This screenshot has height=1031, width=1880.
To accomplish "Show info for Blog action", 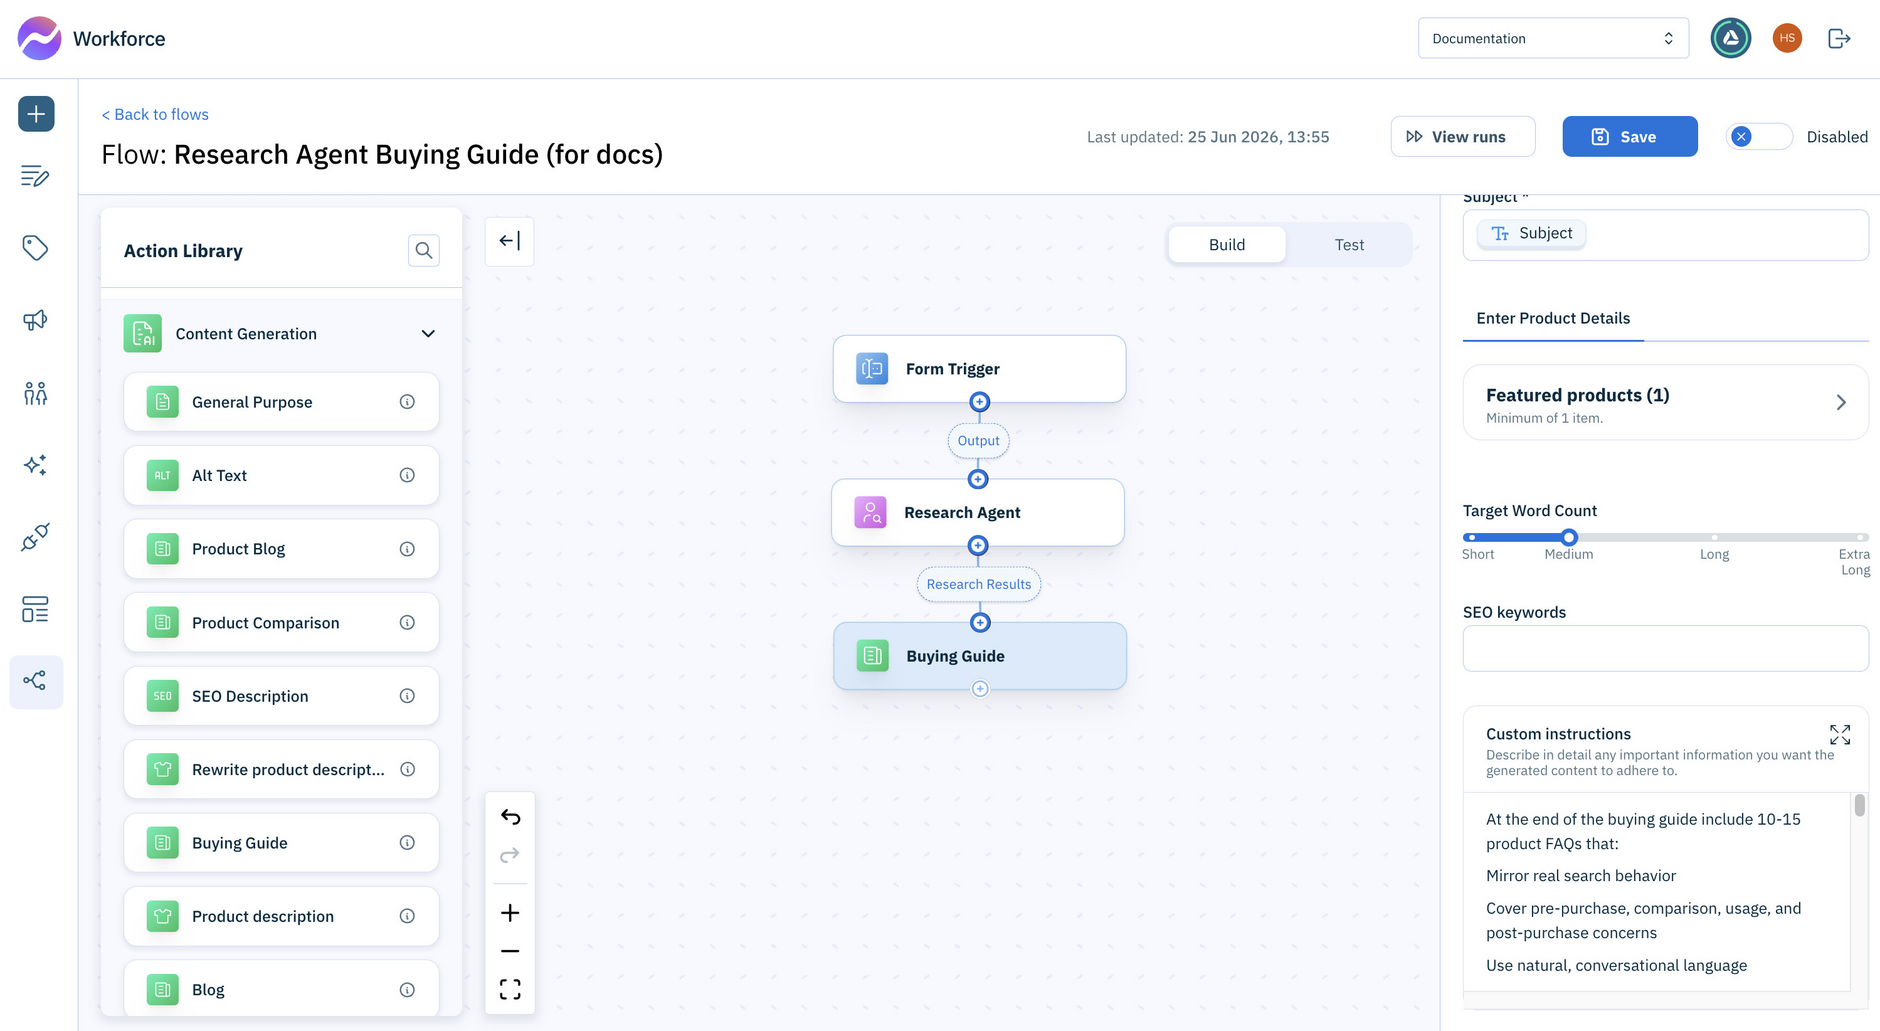I will (x=407, y=990).
